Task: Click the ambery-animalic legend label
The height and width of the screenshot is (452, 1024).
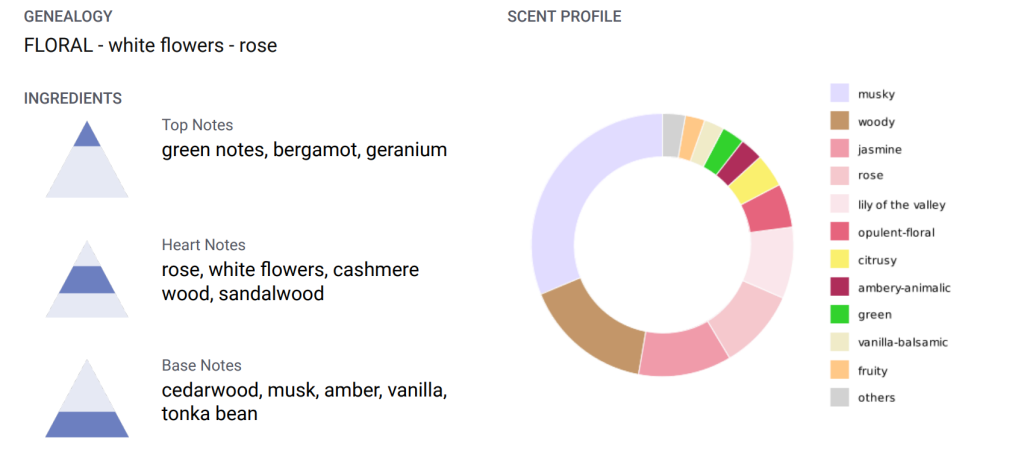Action: coord(904,288)
